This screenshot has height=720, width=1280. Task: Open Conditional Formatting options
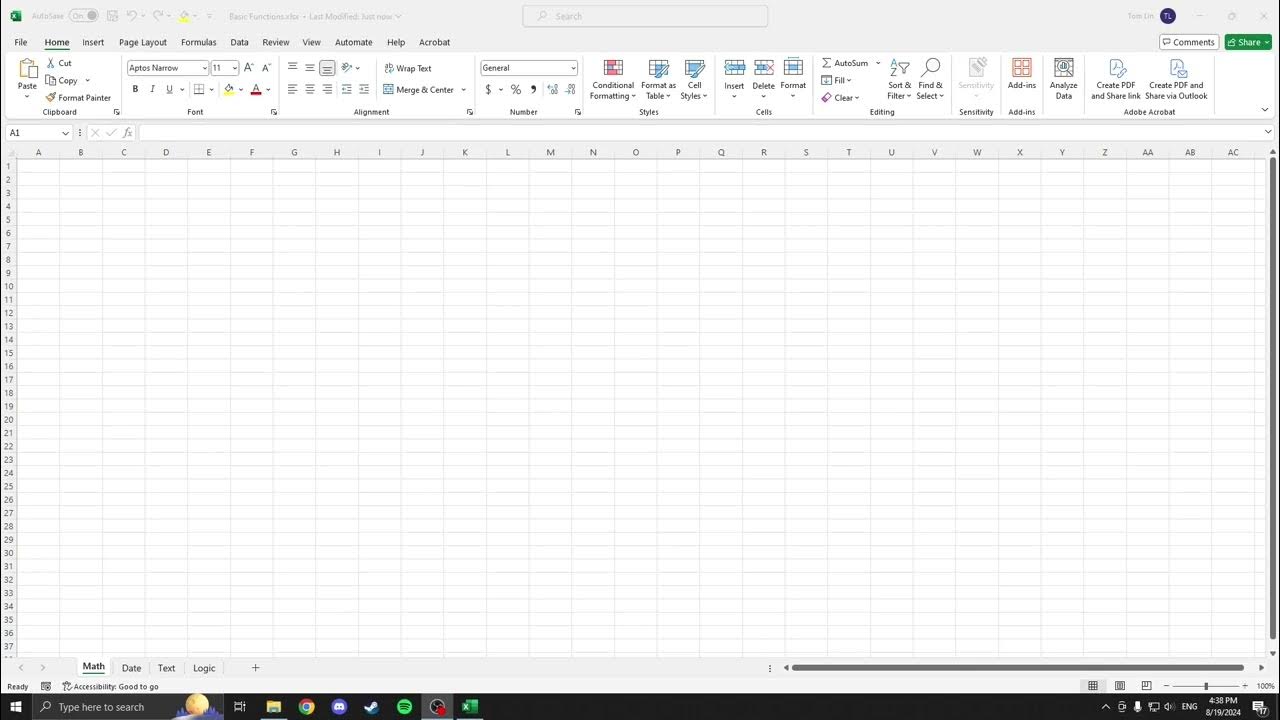(613, 80)
